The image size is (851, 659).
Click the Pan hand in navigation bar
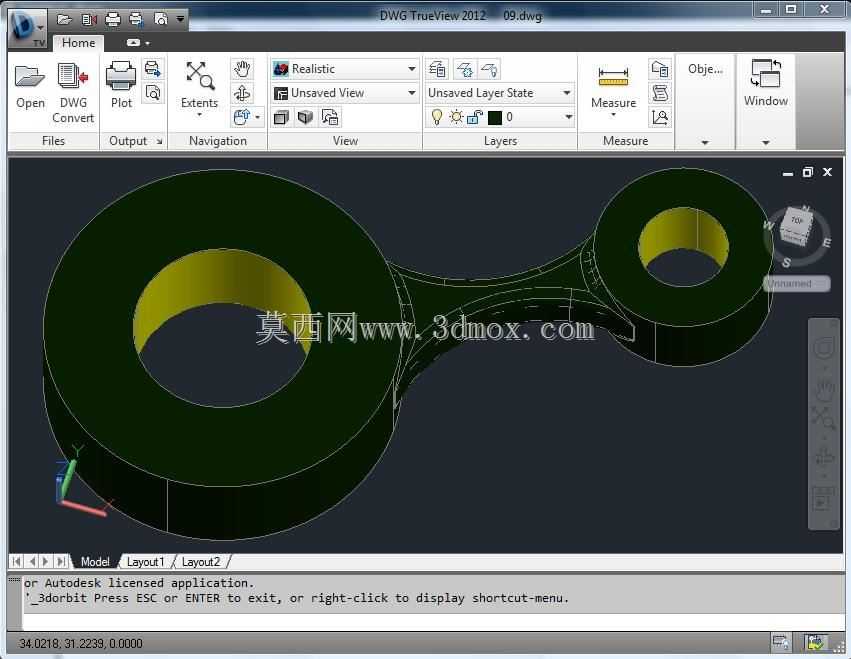point(823,389)
